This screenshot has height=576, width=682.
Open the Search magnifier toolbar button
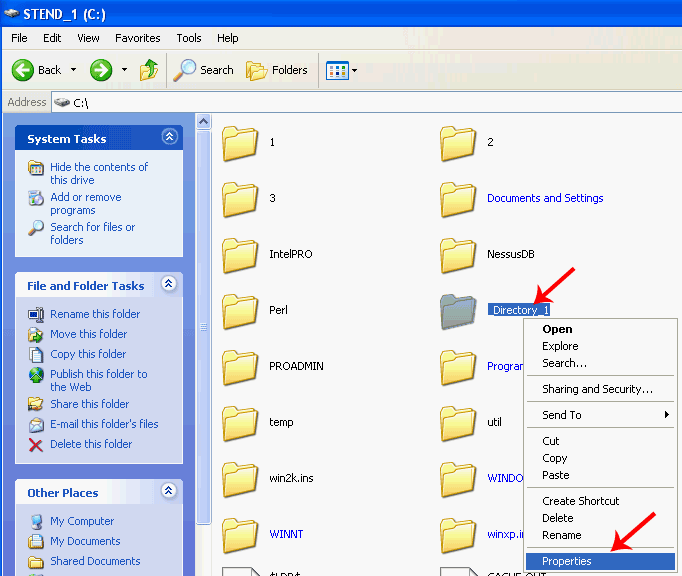(203, 70)
